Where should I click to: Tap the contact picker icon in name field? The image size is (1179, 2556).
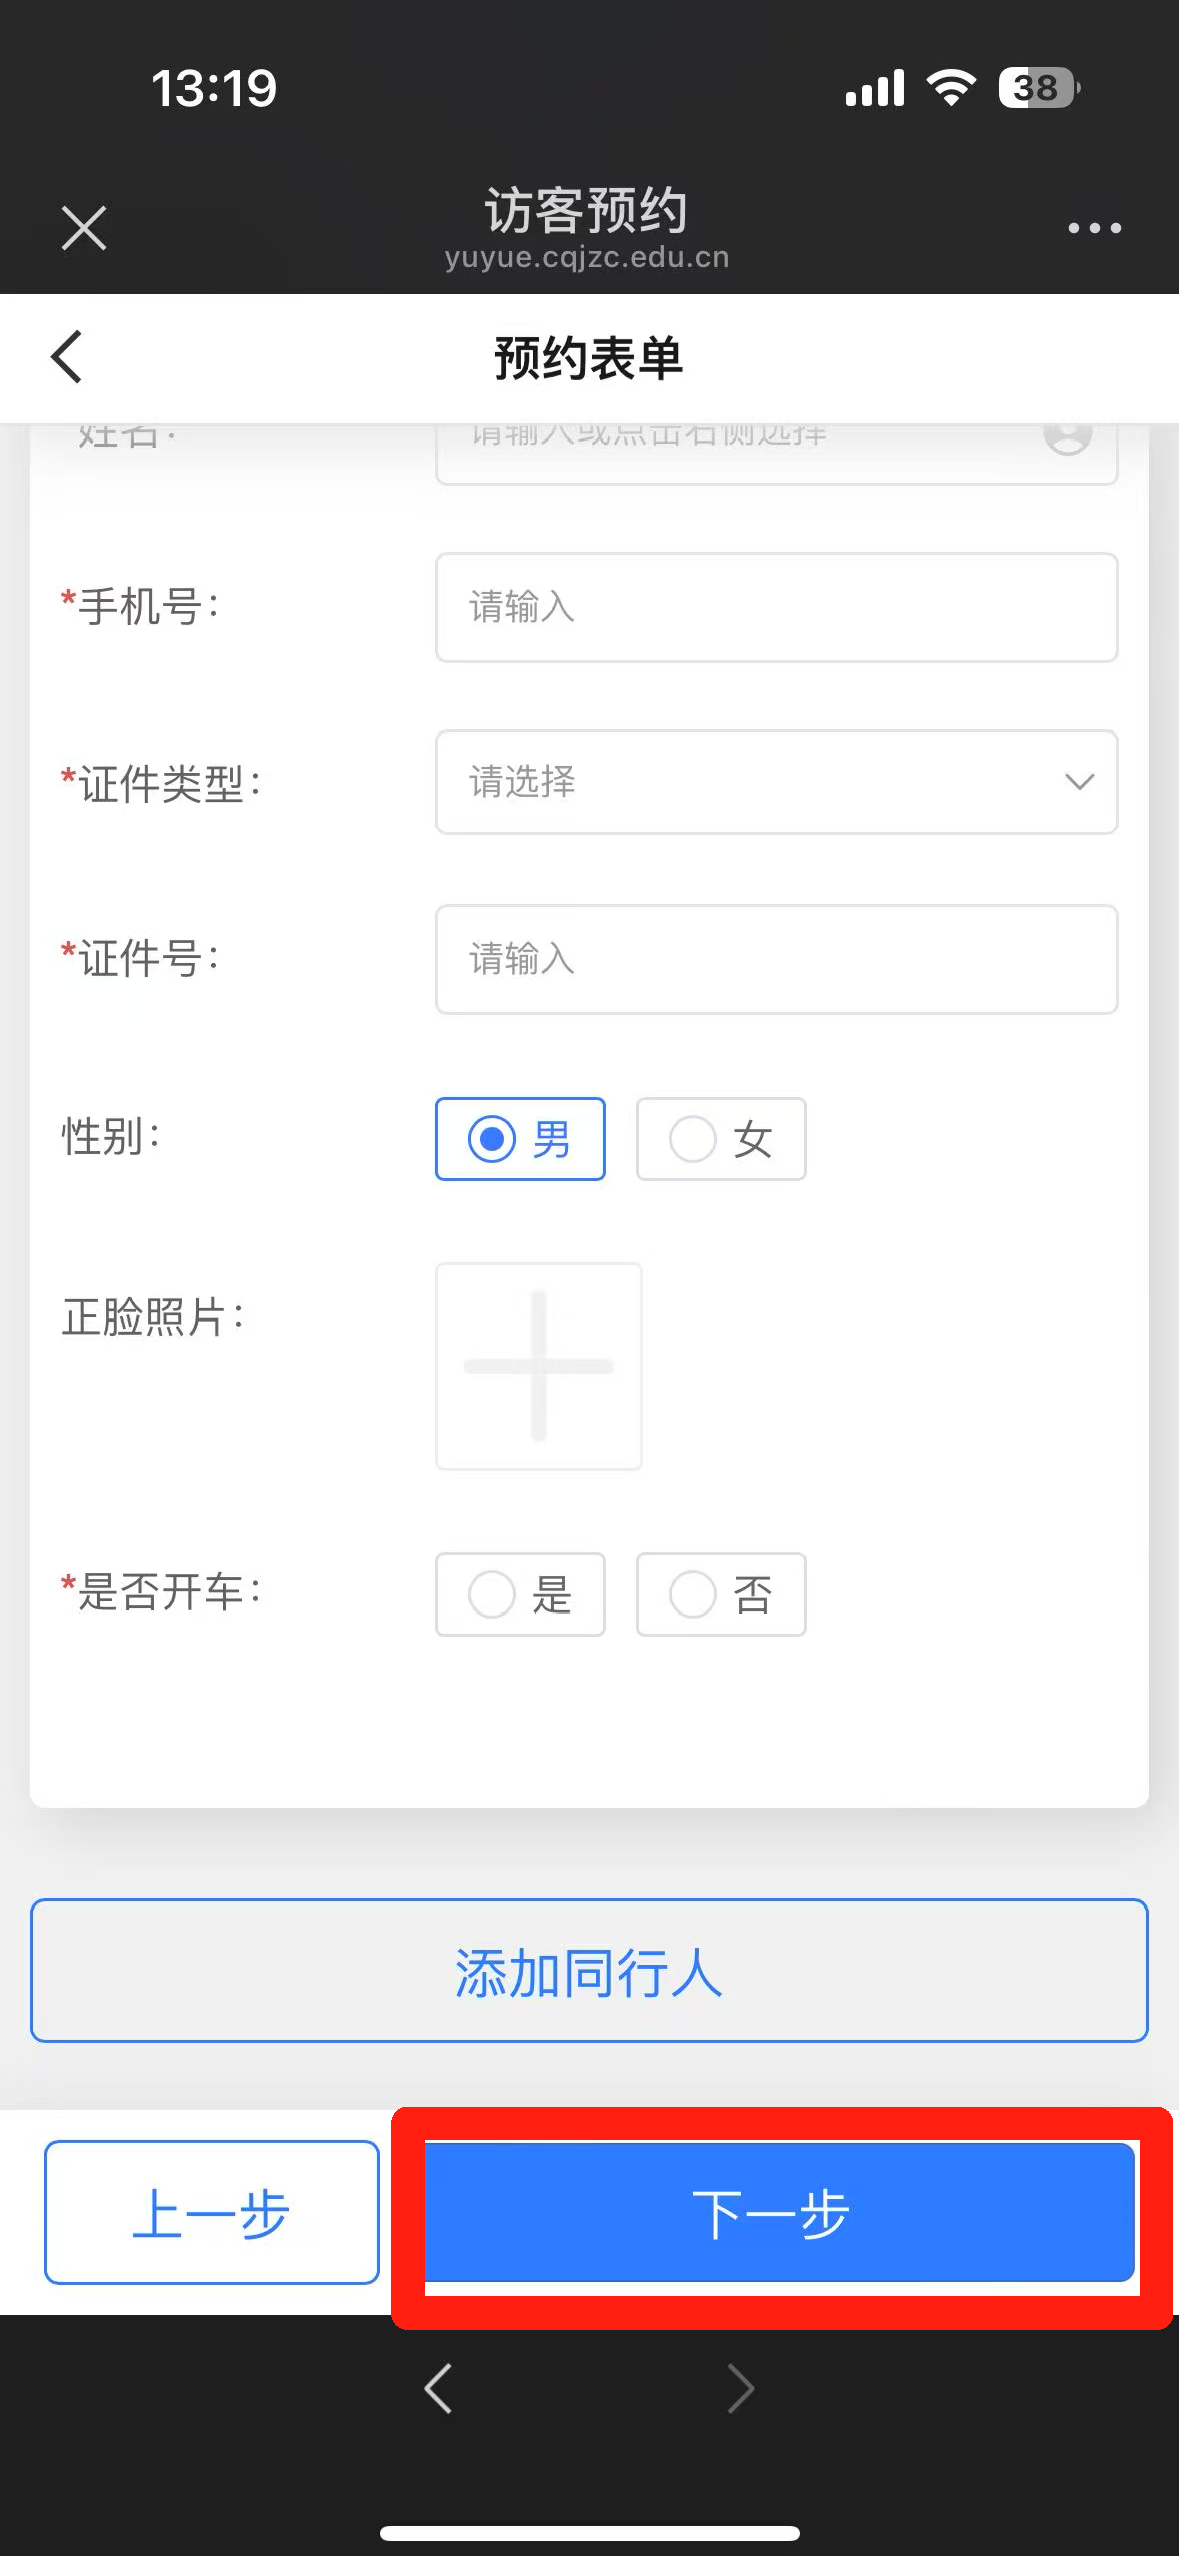tap(1067, 437)
